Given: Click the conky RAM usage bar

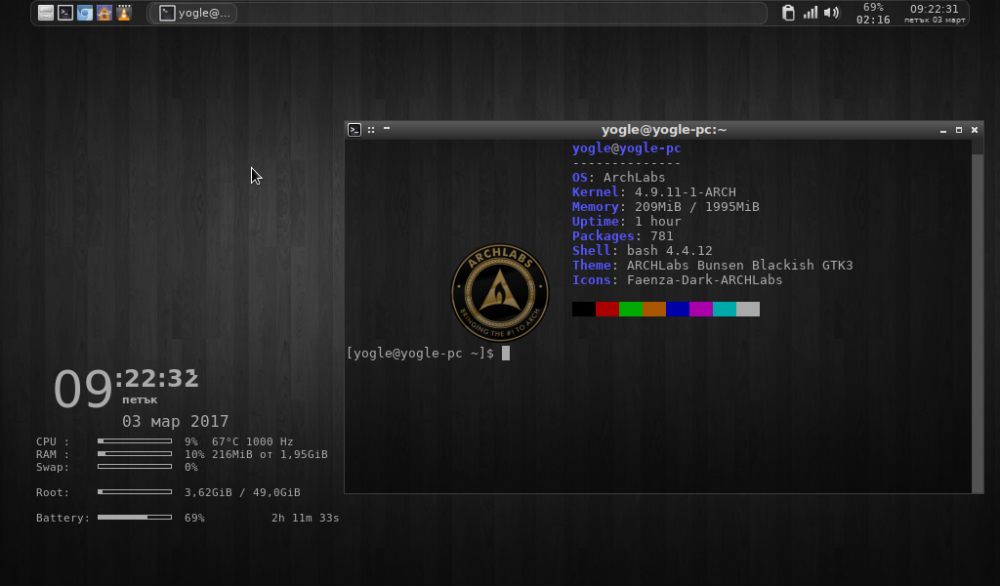Looking at the screenshot, I should pyautogui.click(x=135, y=454).
